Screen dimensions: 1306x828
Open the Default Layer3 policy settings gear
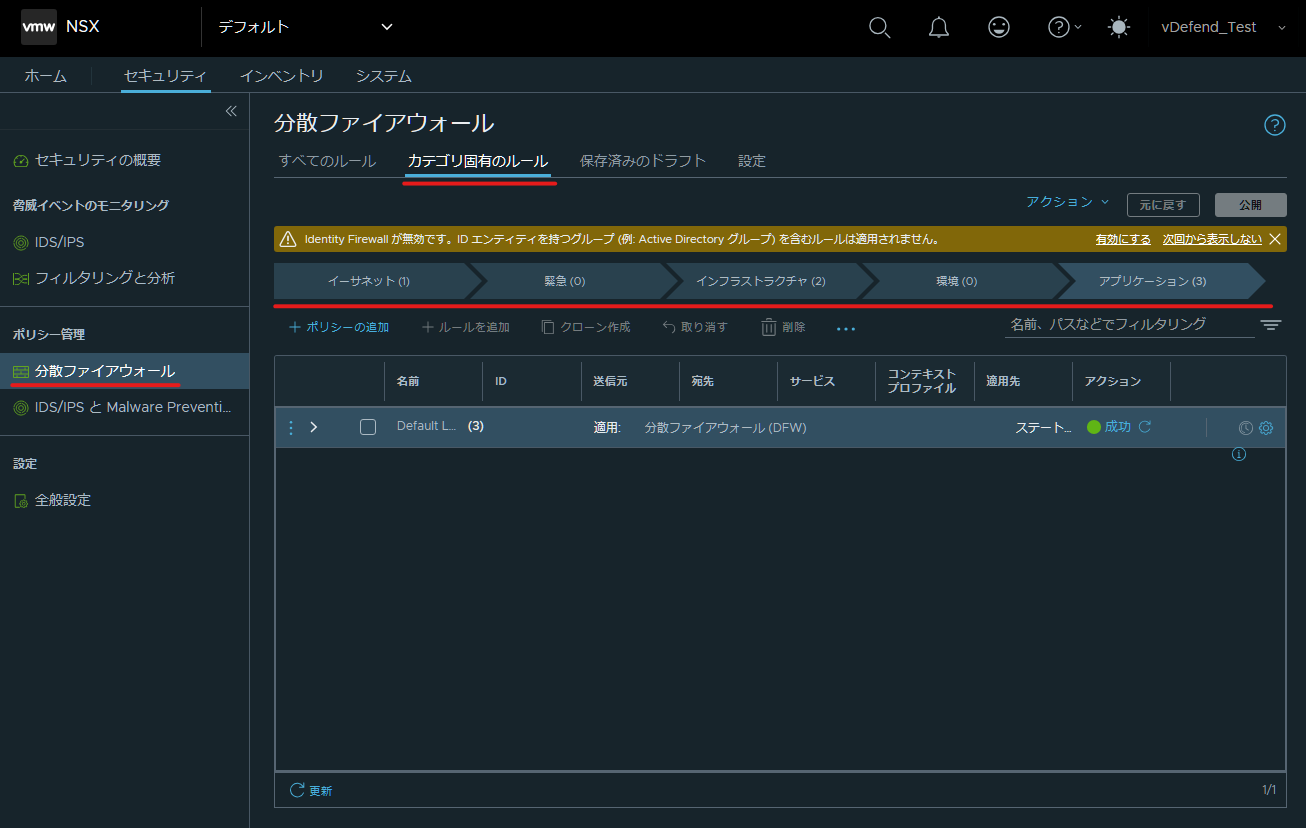tap(1266, 428)
